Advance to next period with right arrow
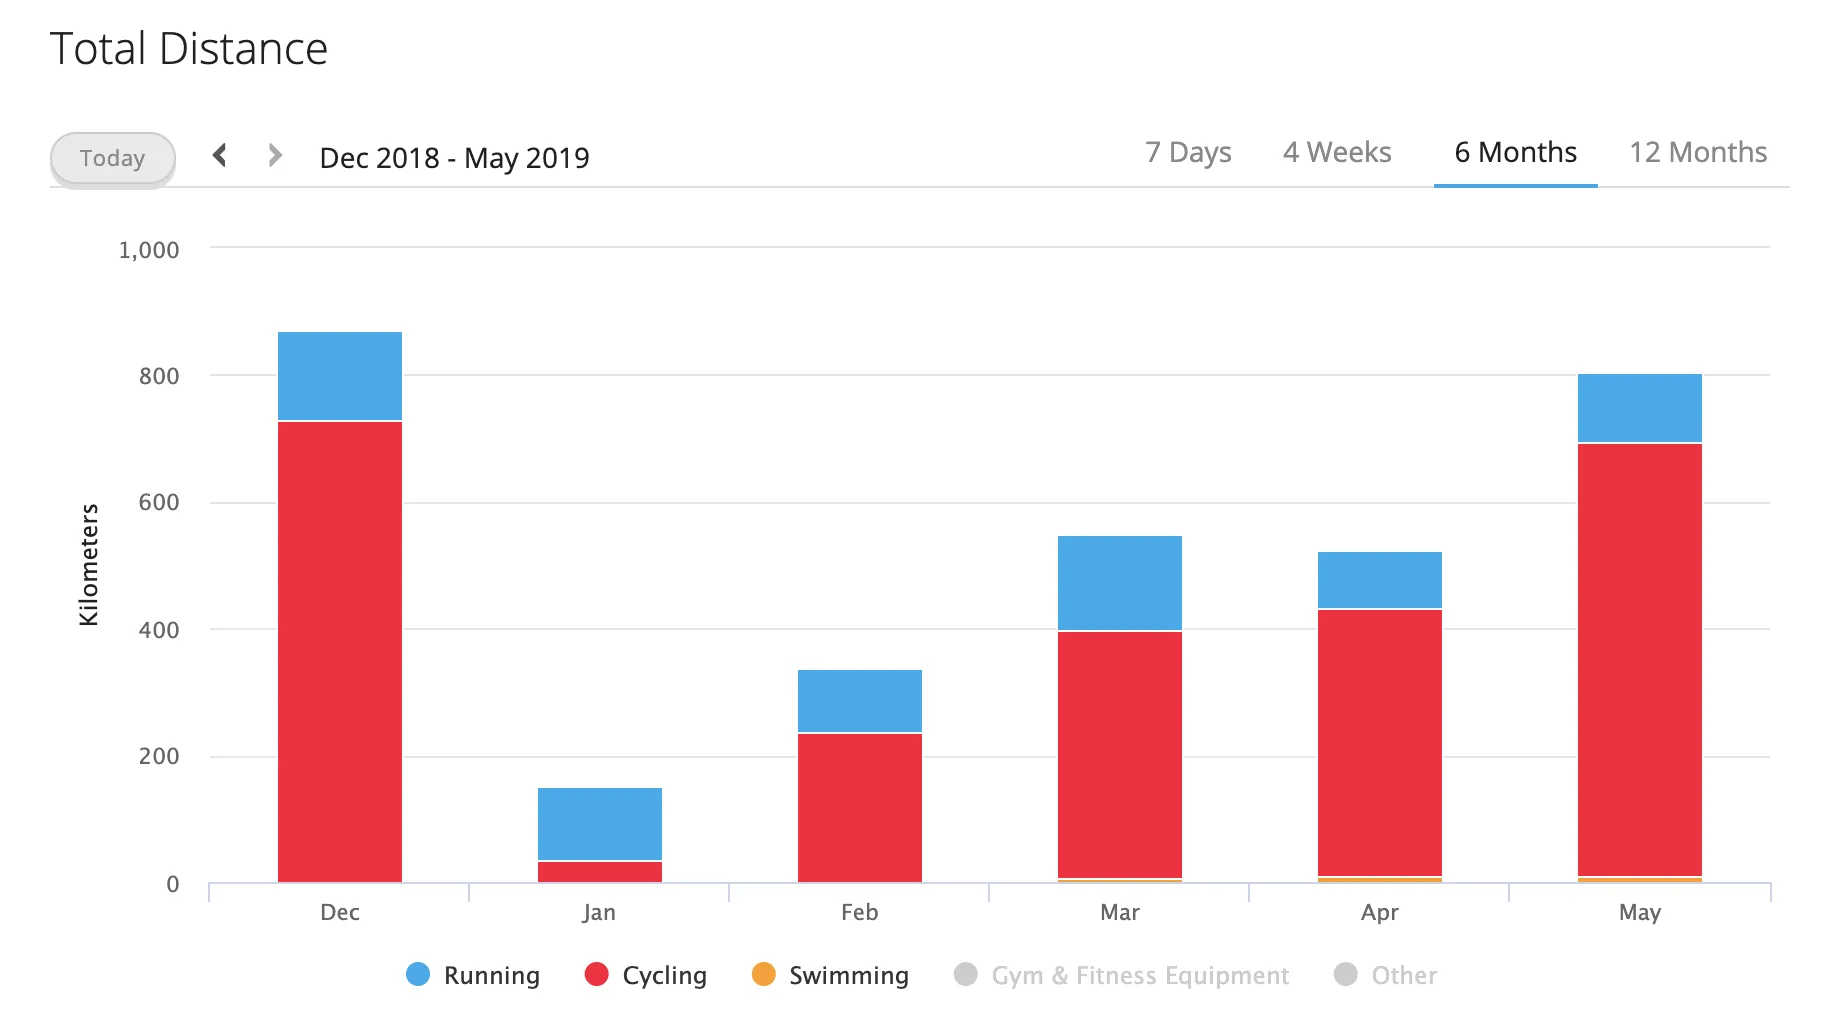 [x=275, y=155]
